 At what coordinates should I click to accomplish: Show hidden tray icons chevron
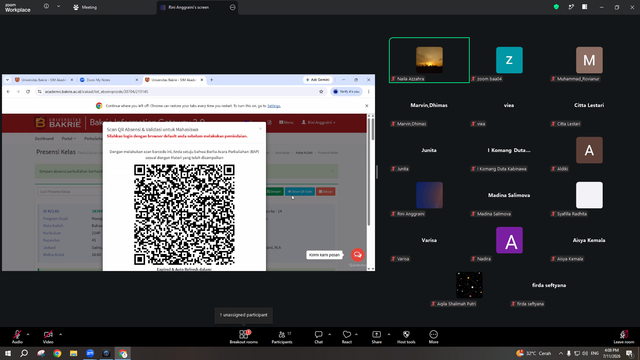pyautogui.click(x=560, y=353)
